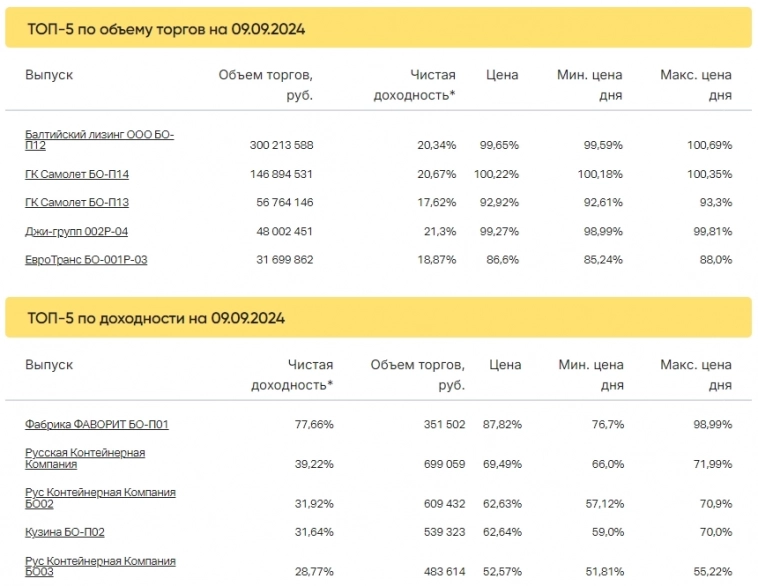Image resolution: width=758 pixels, height=586 pixels.
Task: Click the 77,66% yield value cell
Action: (314, 424)
